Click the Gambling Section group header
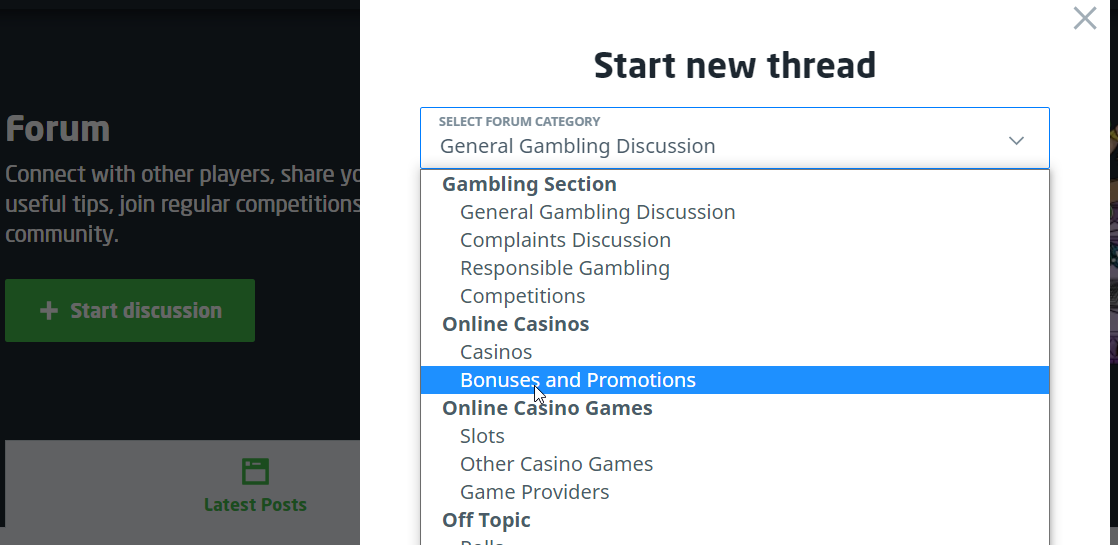 529,184
